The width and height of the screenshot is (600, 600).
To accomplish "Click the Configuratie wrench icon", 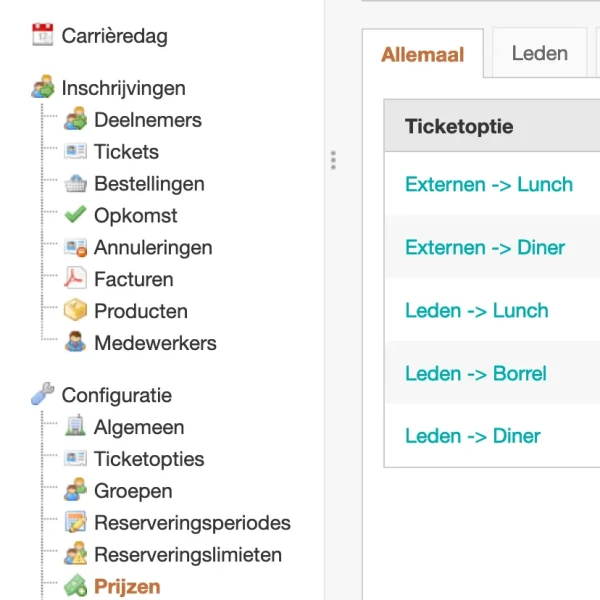I will (x=42, y=395).
